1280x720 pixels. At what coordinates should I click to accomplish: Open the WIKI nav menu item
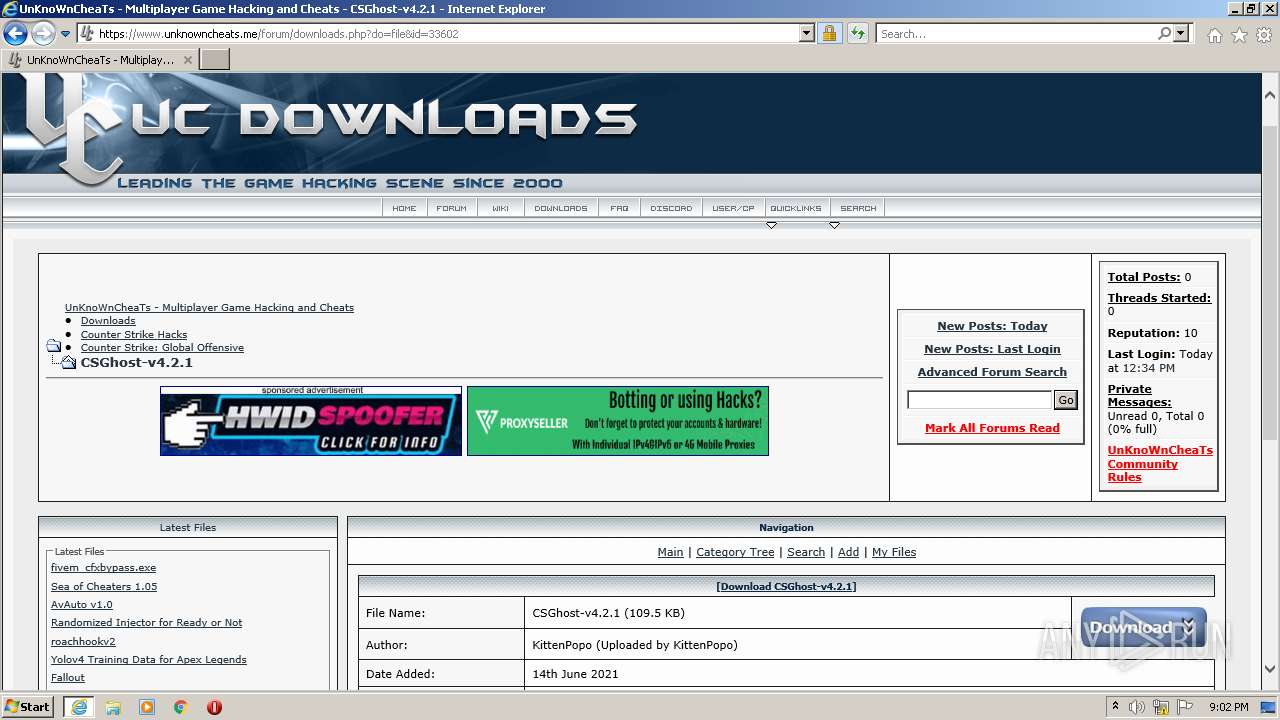(500, 208)
